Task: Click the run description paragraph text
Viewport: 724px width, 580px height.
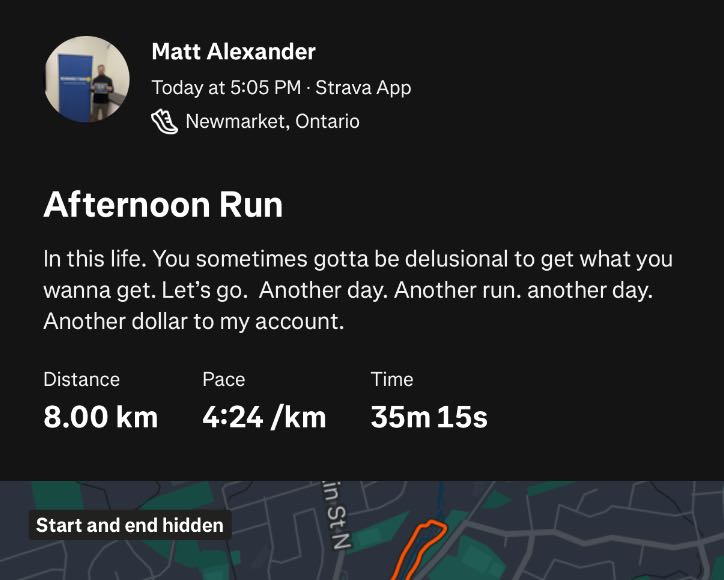Action: click(357, 291)
